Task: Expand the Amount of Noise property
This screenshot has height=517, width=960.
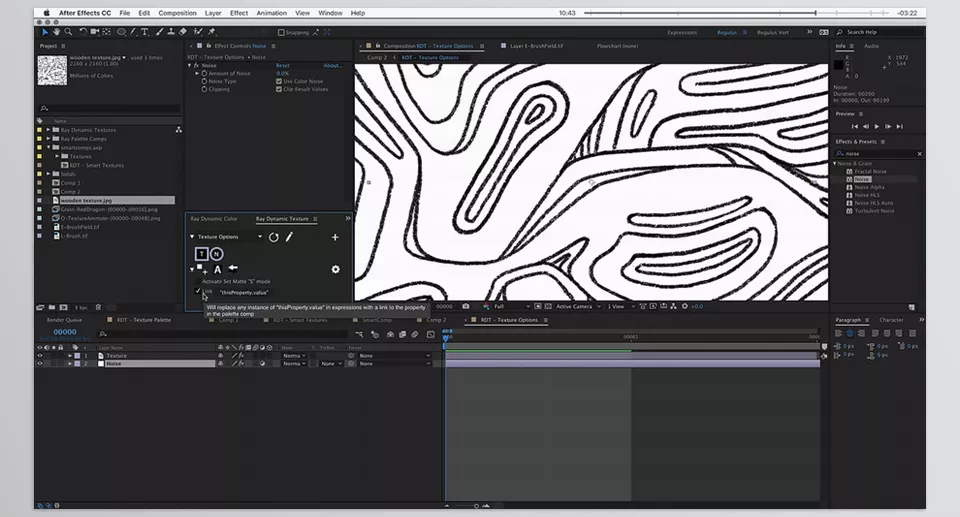Action: click(197, 73)
